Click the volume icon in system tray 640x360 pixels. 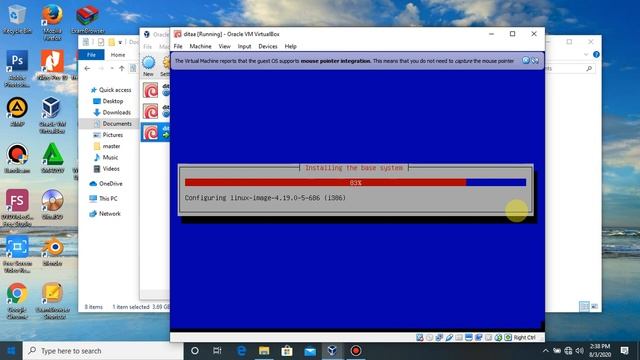pos(579,351)
